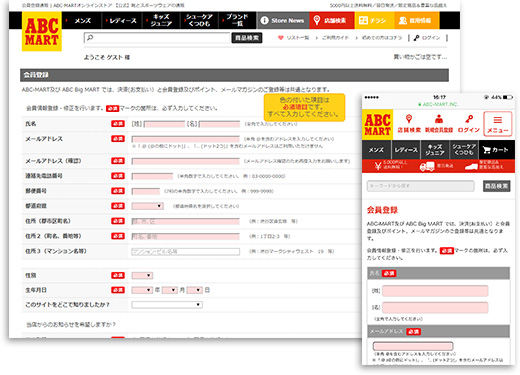Click the 会員登録 heading bar on desktop

[234, 75]
